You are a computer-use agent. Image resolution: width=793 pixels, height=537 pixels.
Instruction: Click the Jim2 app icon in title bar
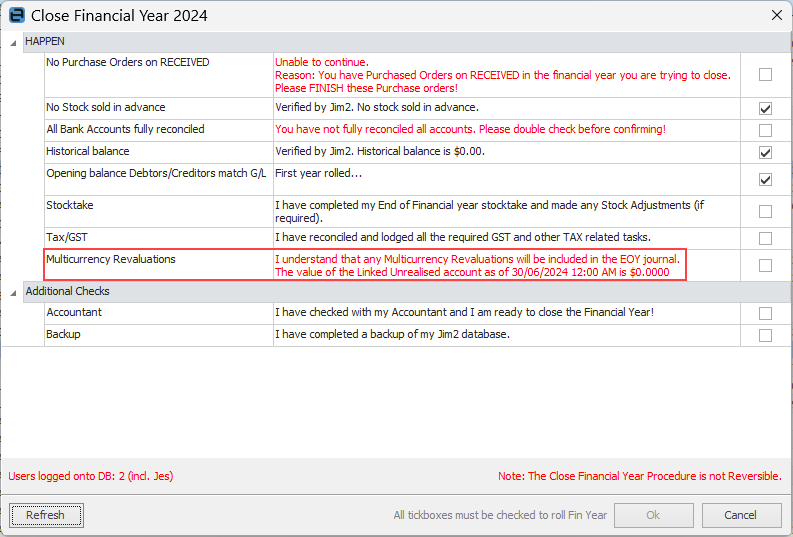click(16, 15)
